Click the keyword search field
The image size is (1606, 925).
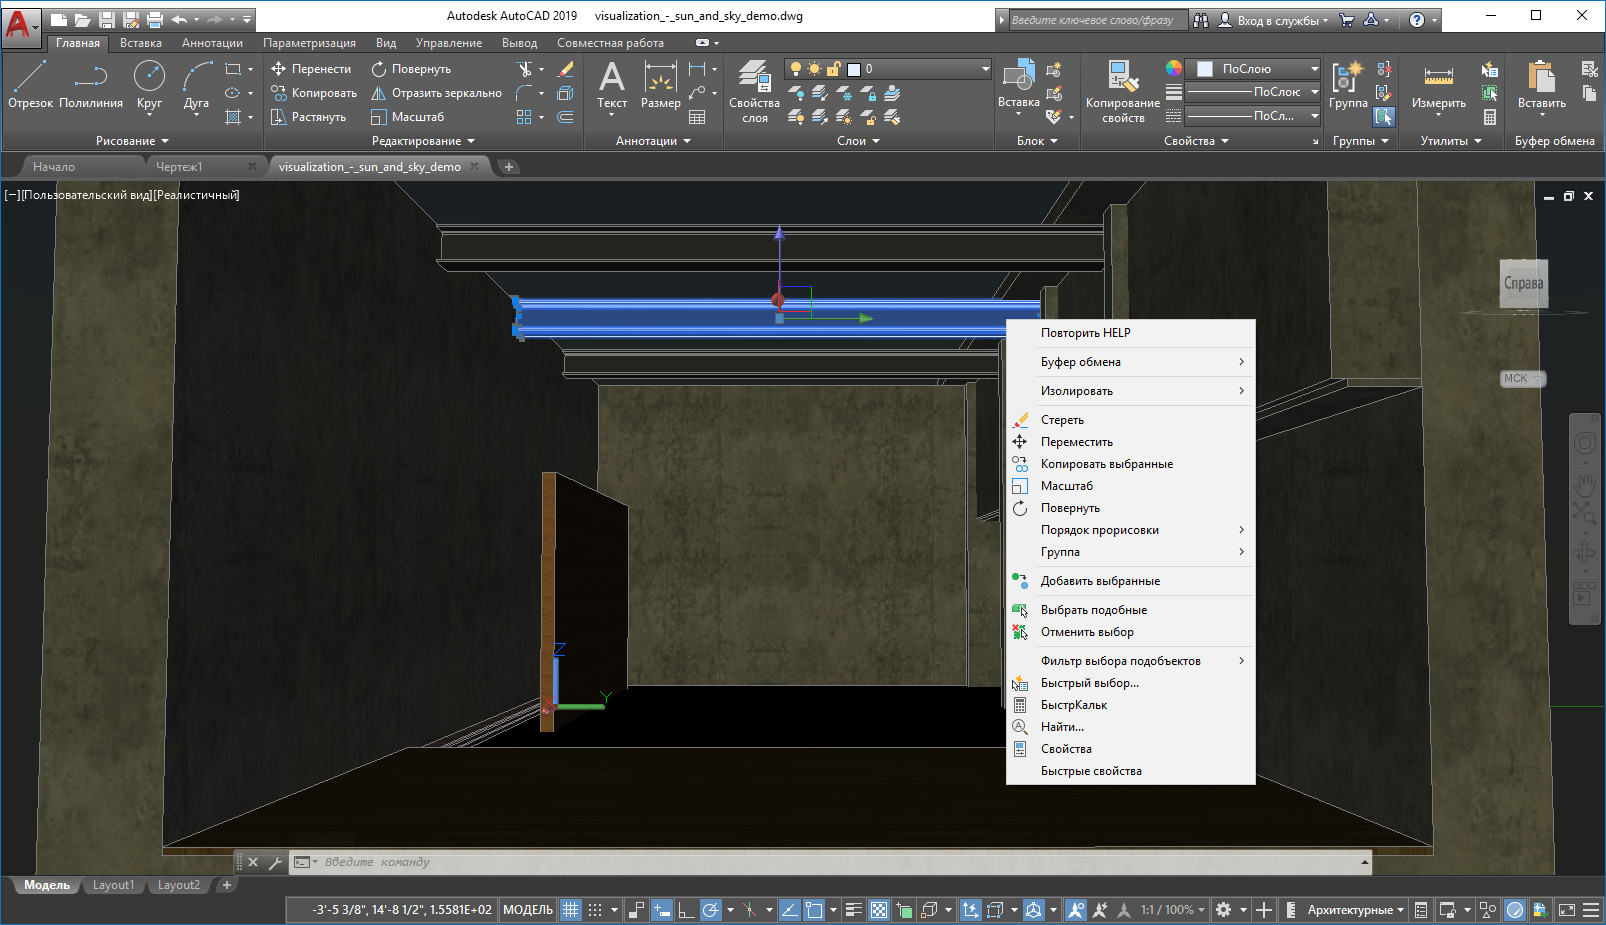point(1096,20)
